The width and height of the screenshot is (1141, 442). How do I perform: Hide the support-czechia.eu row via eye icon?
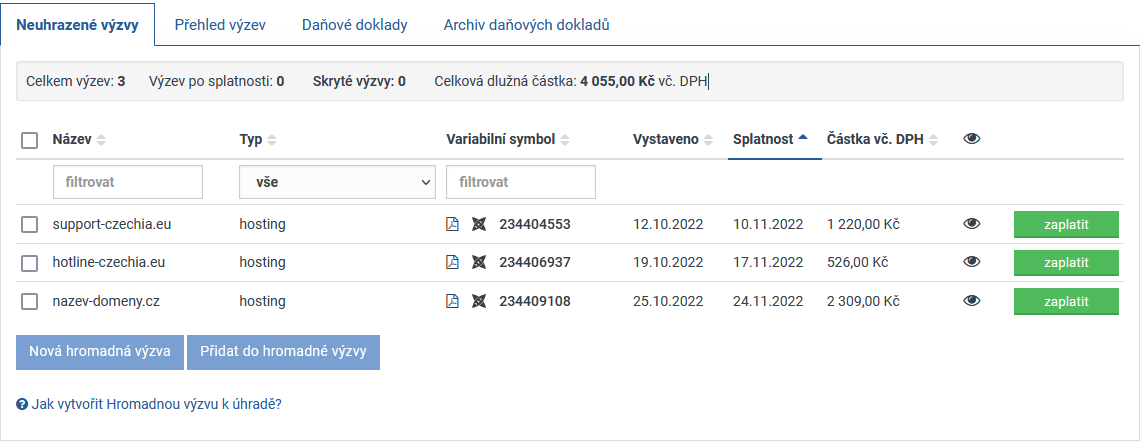point(971,224)
